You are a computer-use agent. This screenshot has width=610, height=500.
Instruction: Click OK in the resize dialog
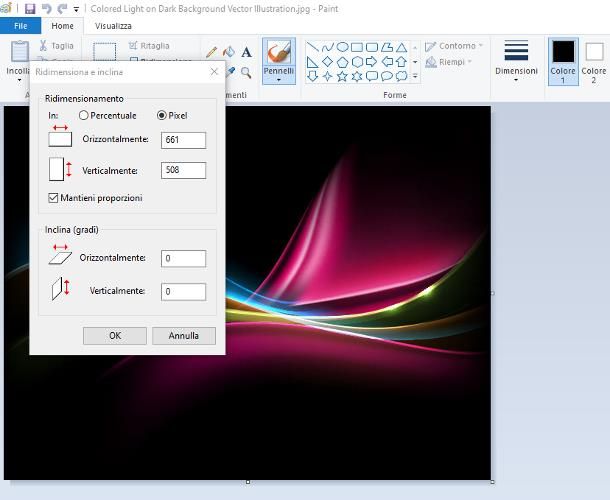point(115,336)
